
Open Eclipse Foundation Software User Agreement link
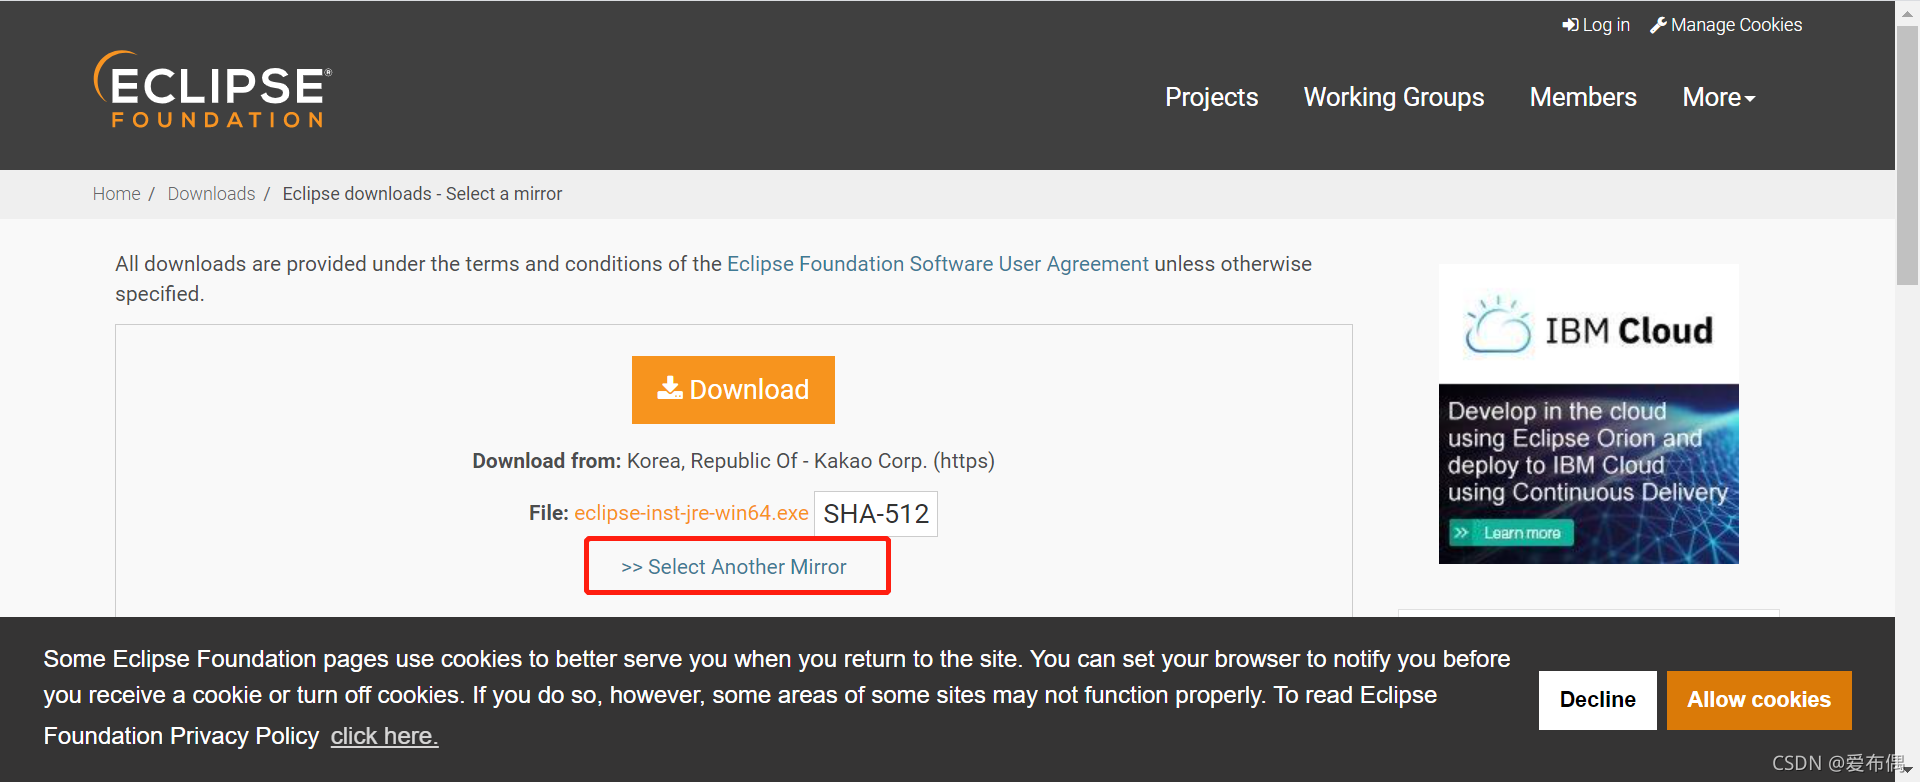tap(938, 264)
